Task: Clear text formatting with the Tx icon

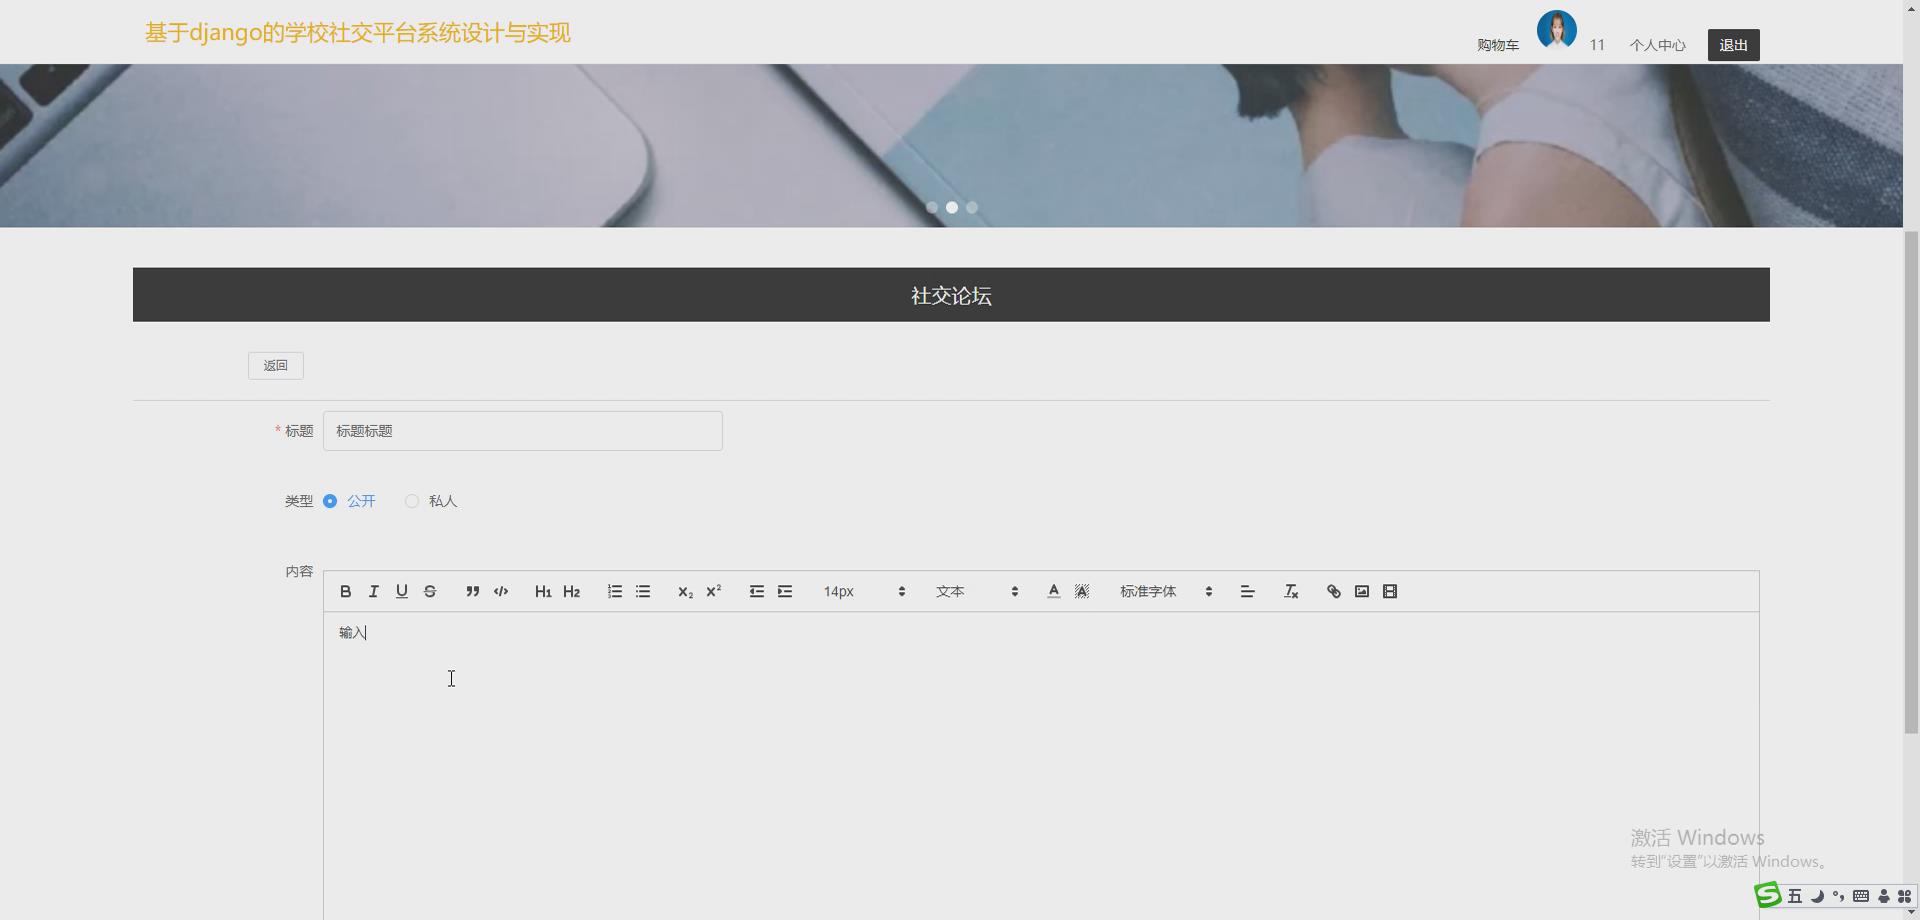Action: (1291, 592)
